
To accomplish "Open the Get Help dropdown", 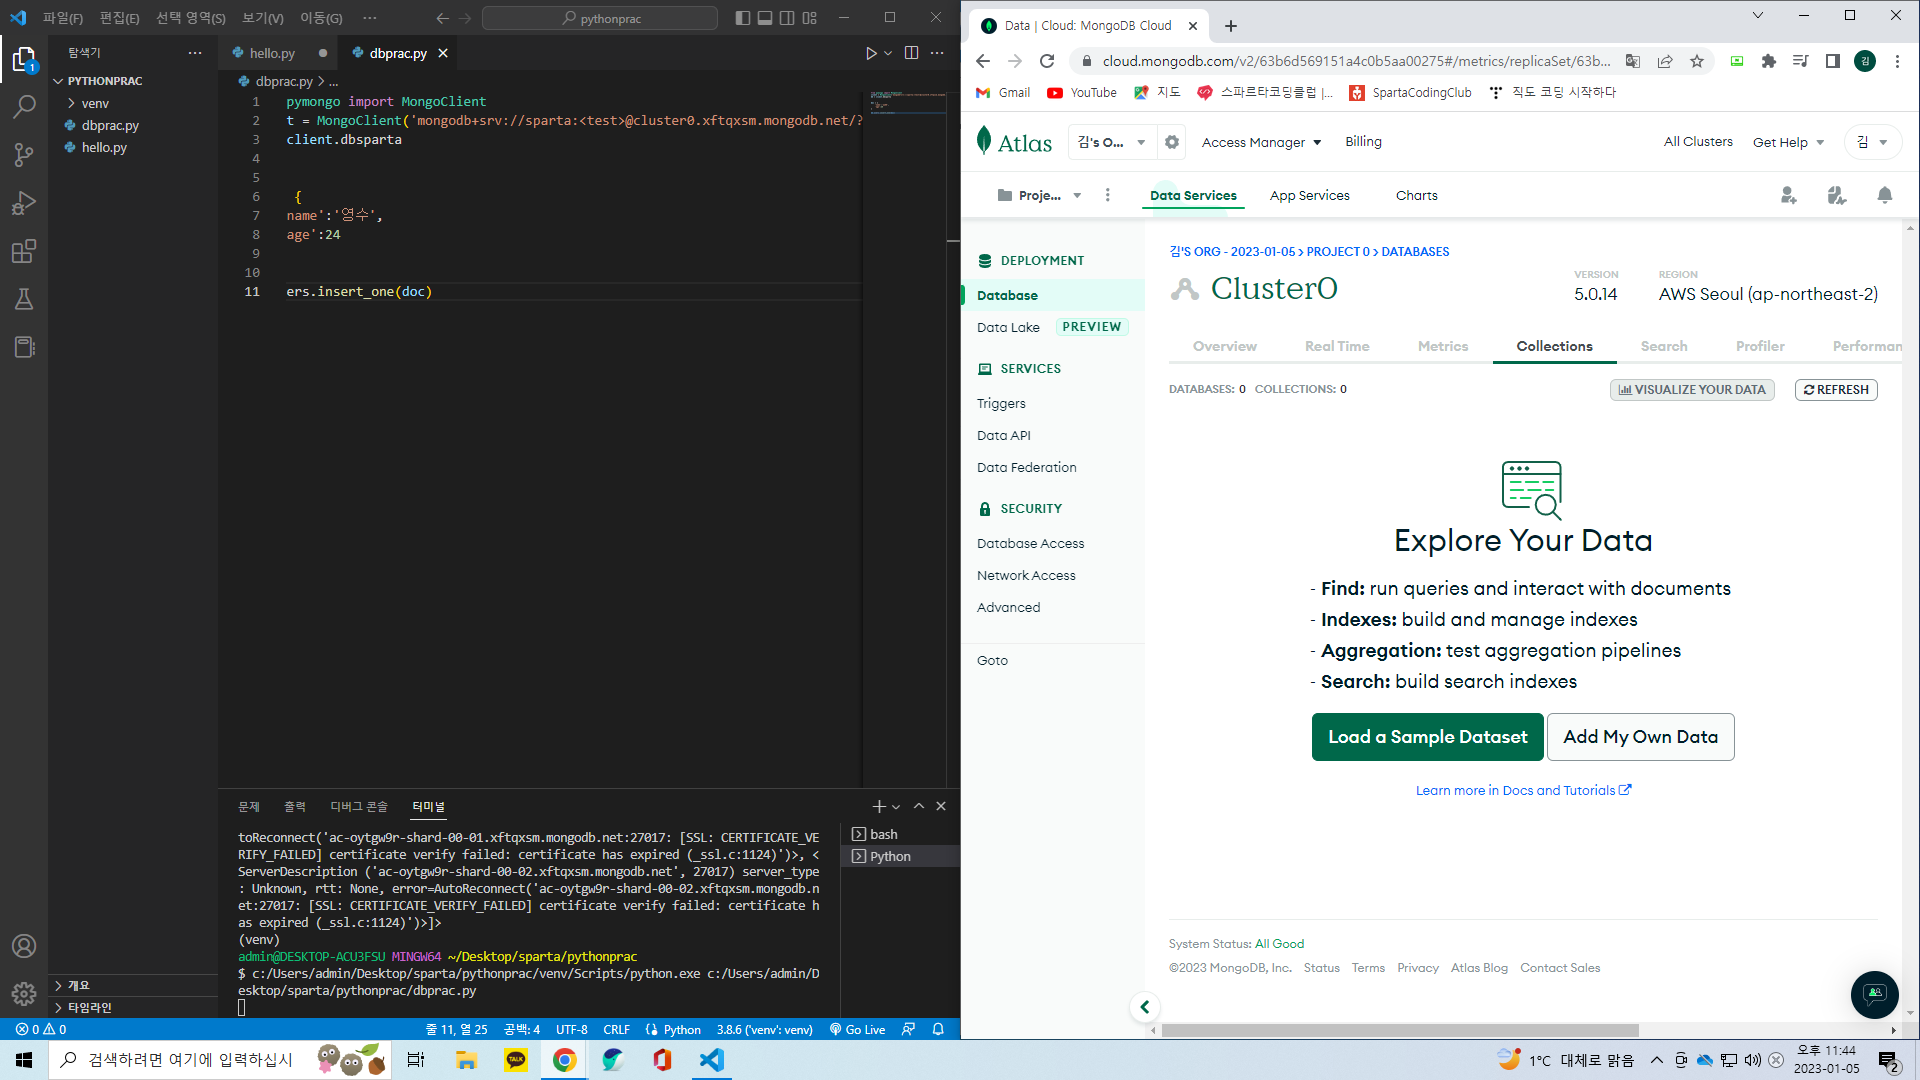I will click(1789, 142).
